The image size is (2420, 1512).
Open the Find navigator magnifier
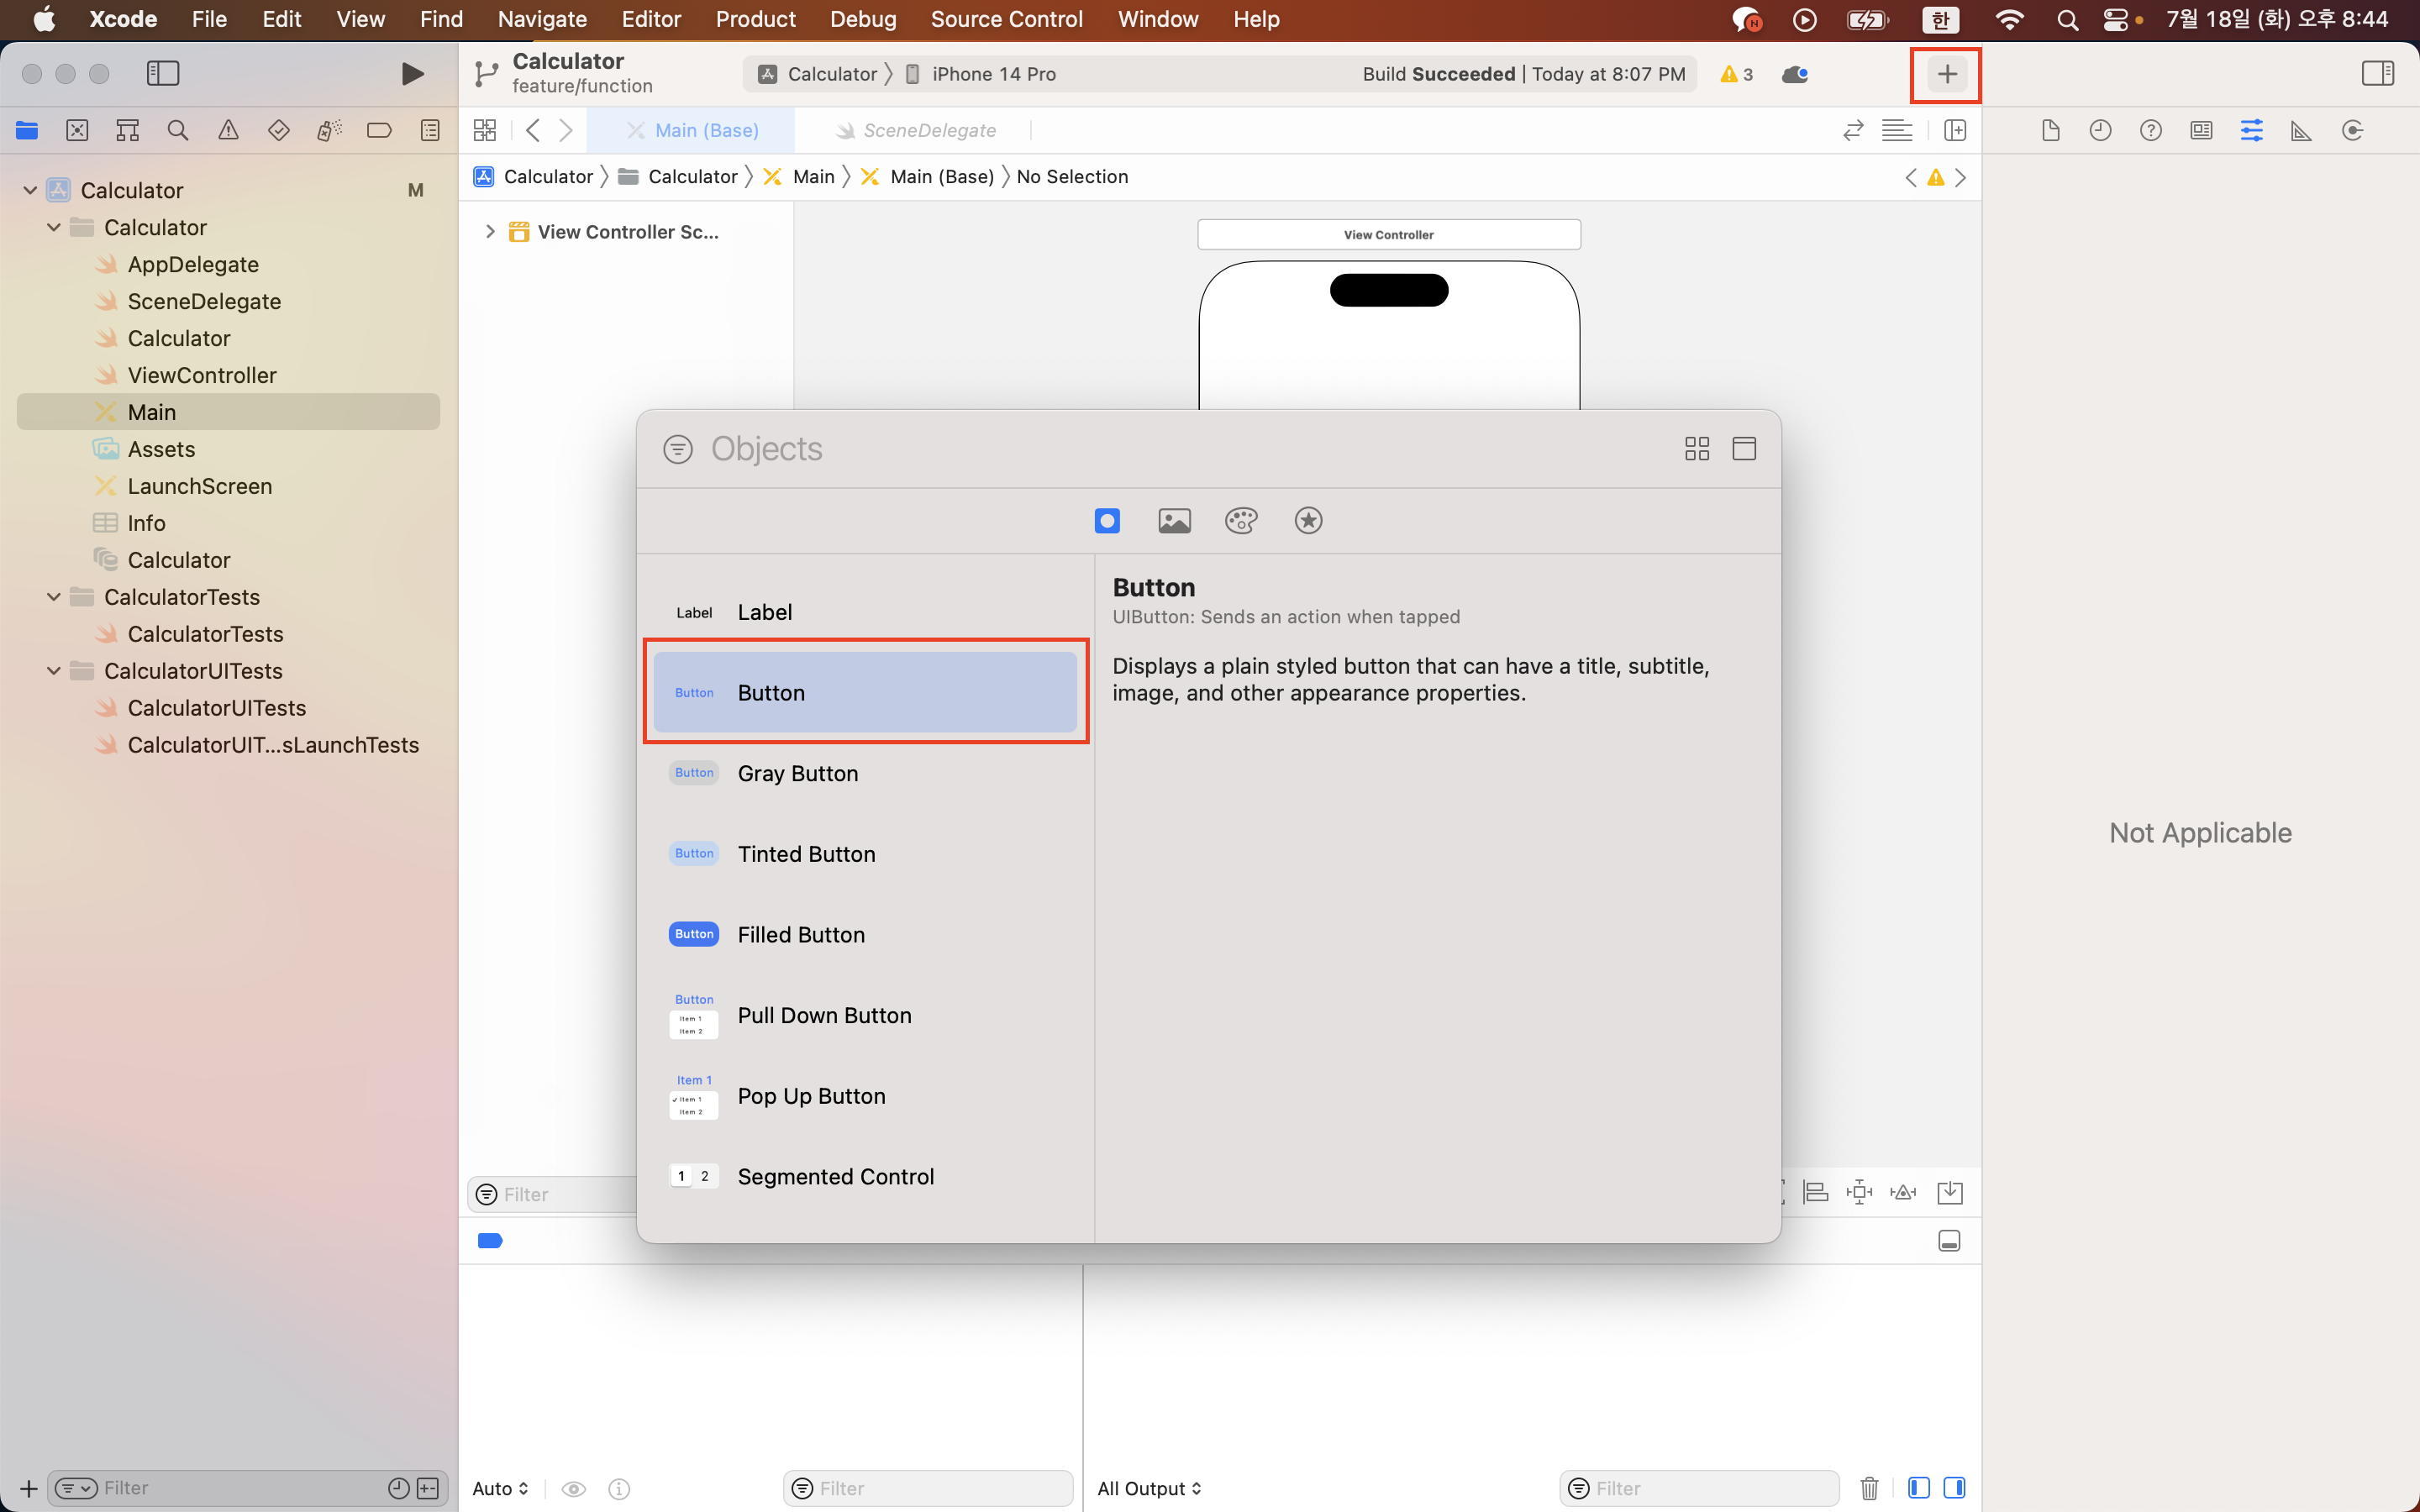click(x=178, y=130)
